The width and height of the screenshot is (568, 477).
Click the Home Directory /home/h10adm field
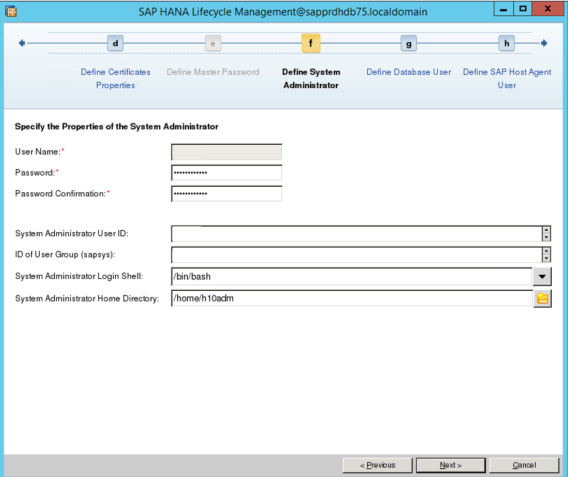click(x=352, y=298)
